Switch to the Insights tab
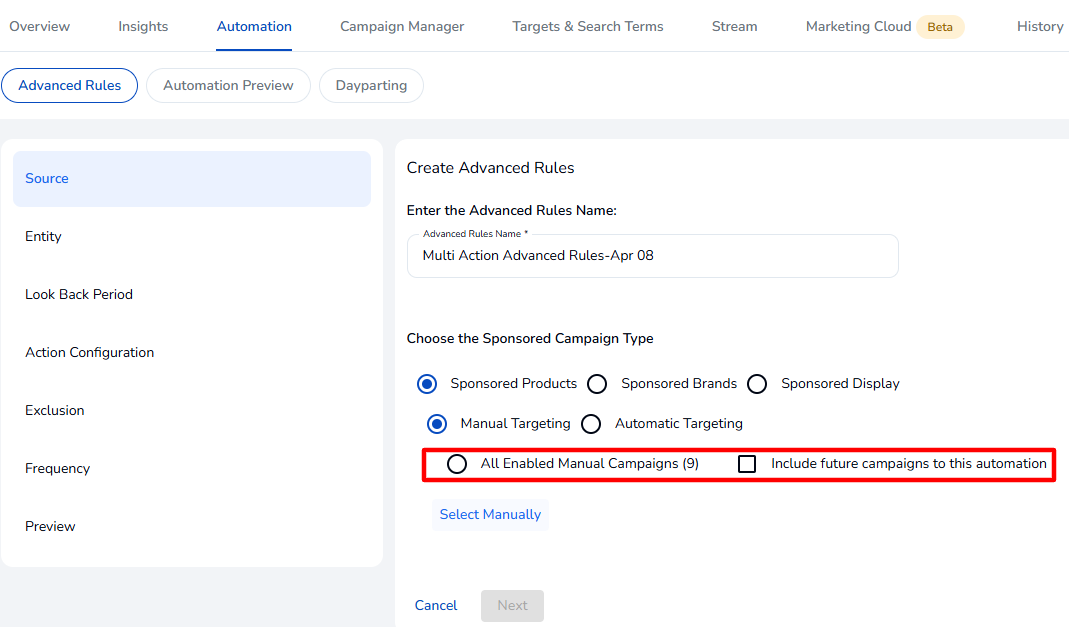Screen dimensions: 1069x627 coord(143,26)
